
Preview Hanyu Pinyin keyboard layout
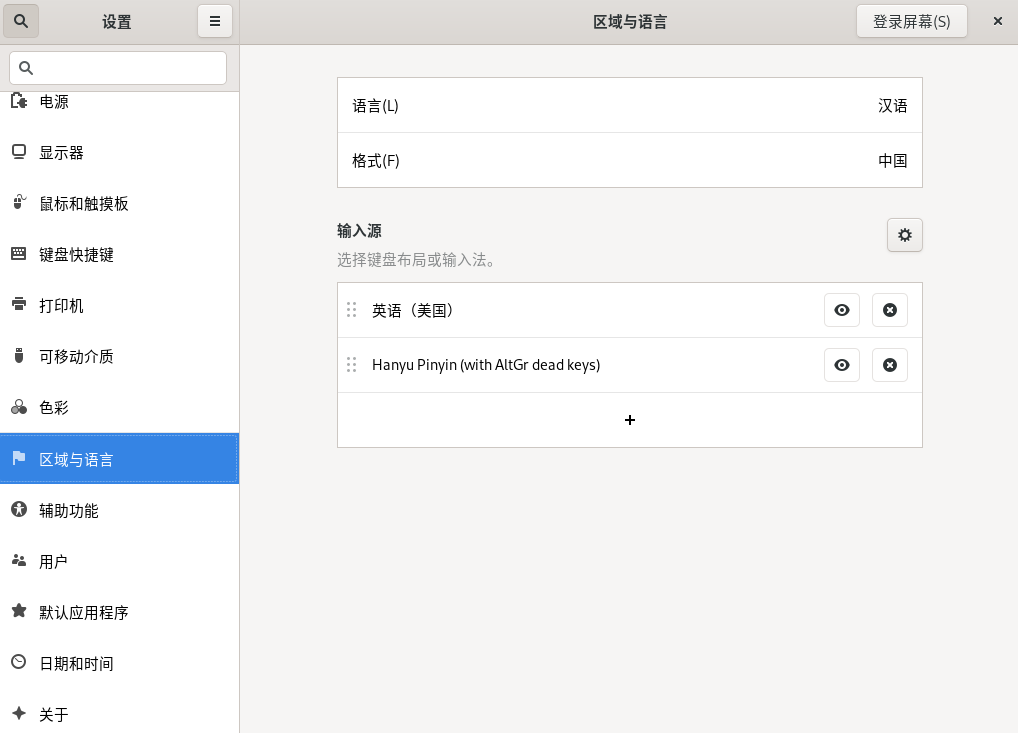click(842, 365)
